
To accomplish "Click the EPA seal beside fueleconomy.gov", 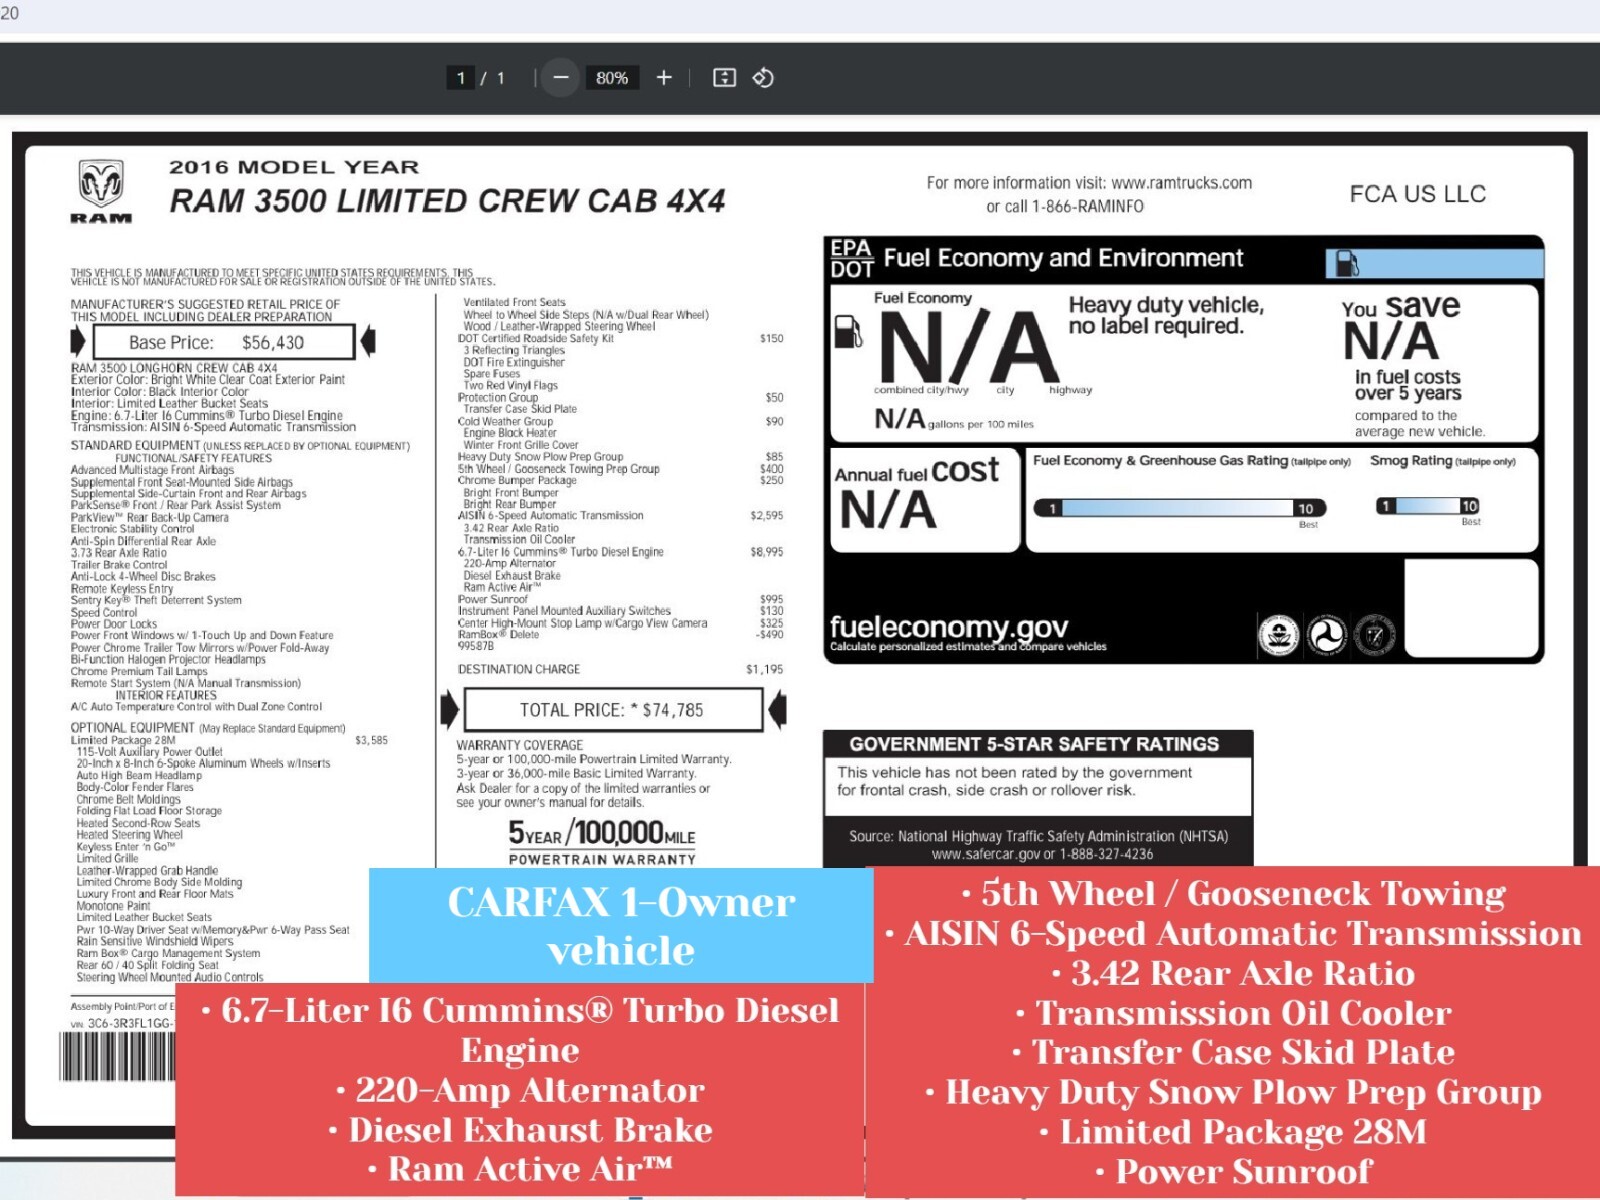I will point(1278,635).
